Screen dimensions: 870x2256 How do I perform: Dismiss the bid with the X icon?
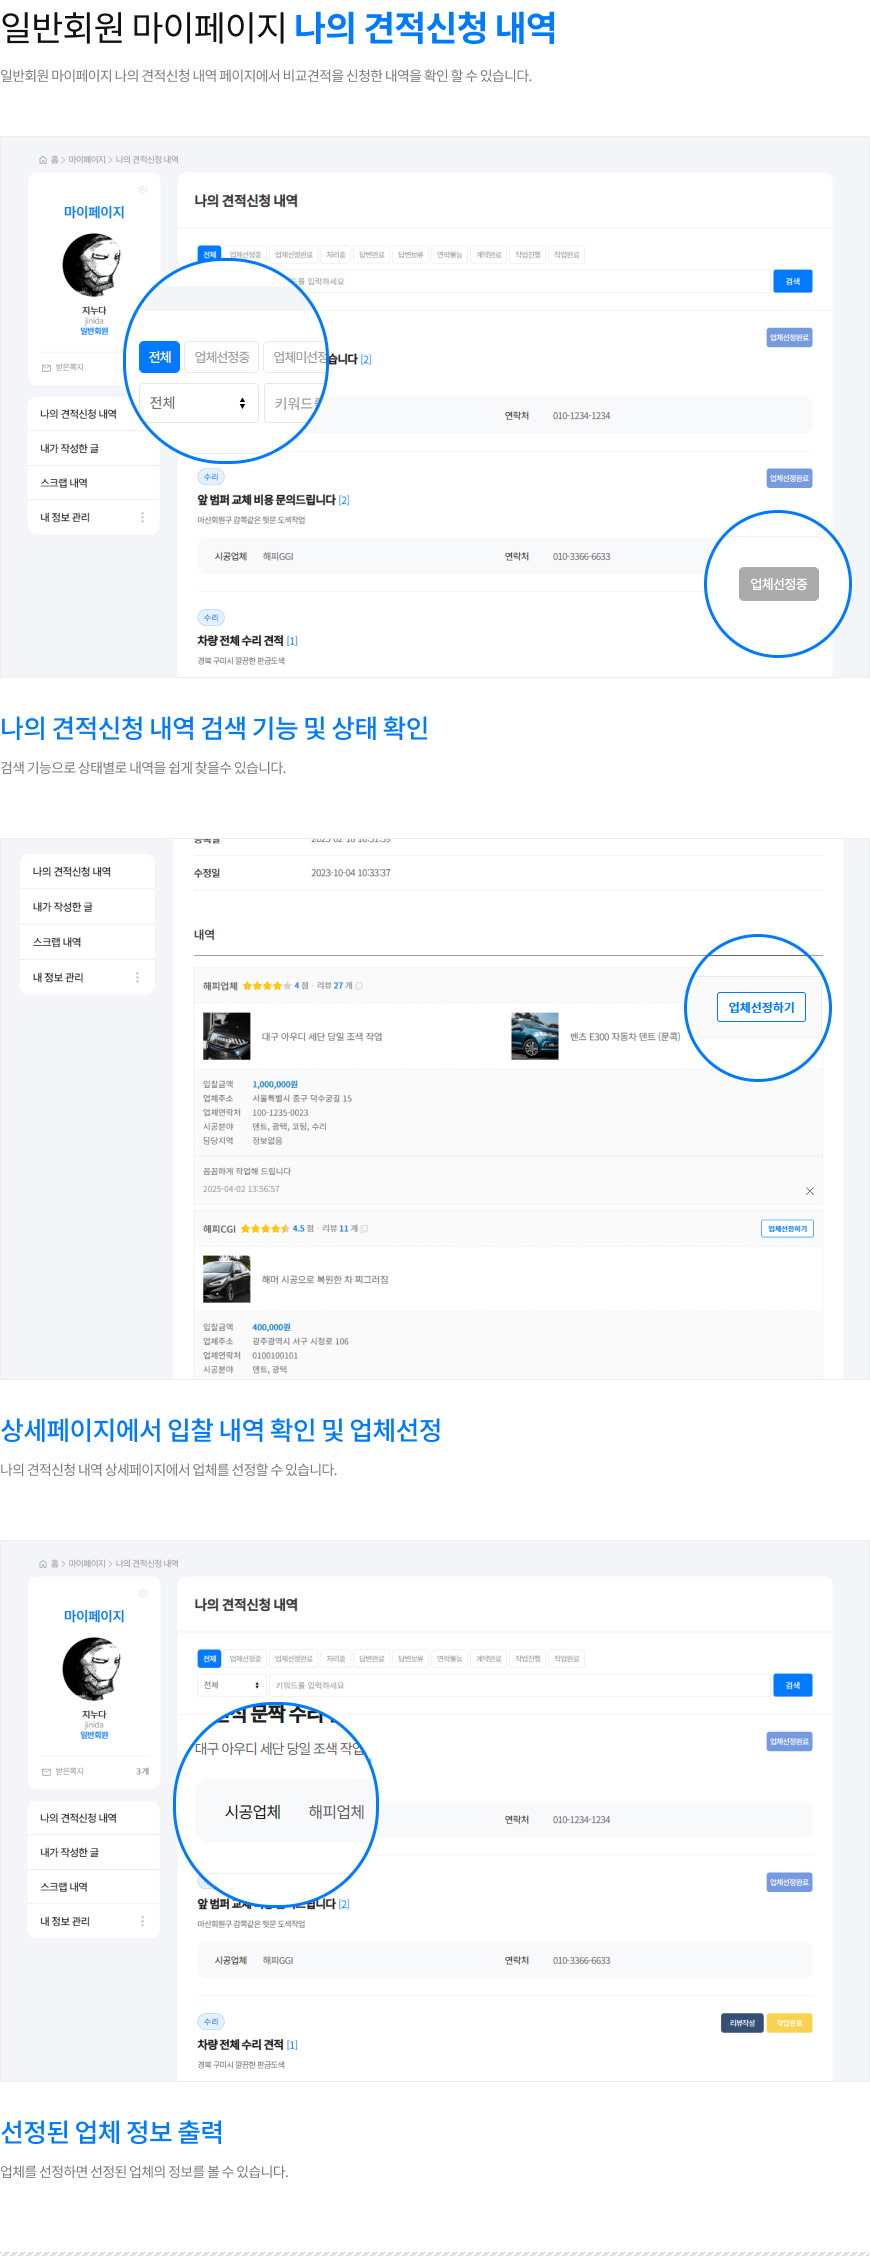(810, 1191)
